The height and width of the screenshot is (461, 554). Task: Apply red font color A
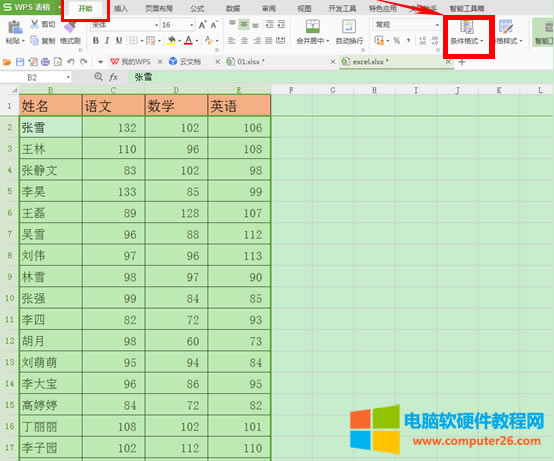(x=188, y=41)
